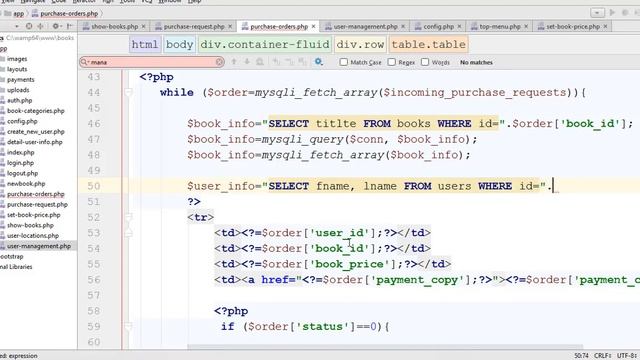Select create_new_user.php in project tree
This screenshot has width=640, height=360.
coord(36,131)
